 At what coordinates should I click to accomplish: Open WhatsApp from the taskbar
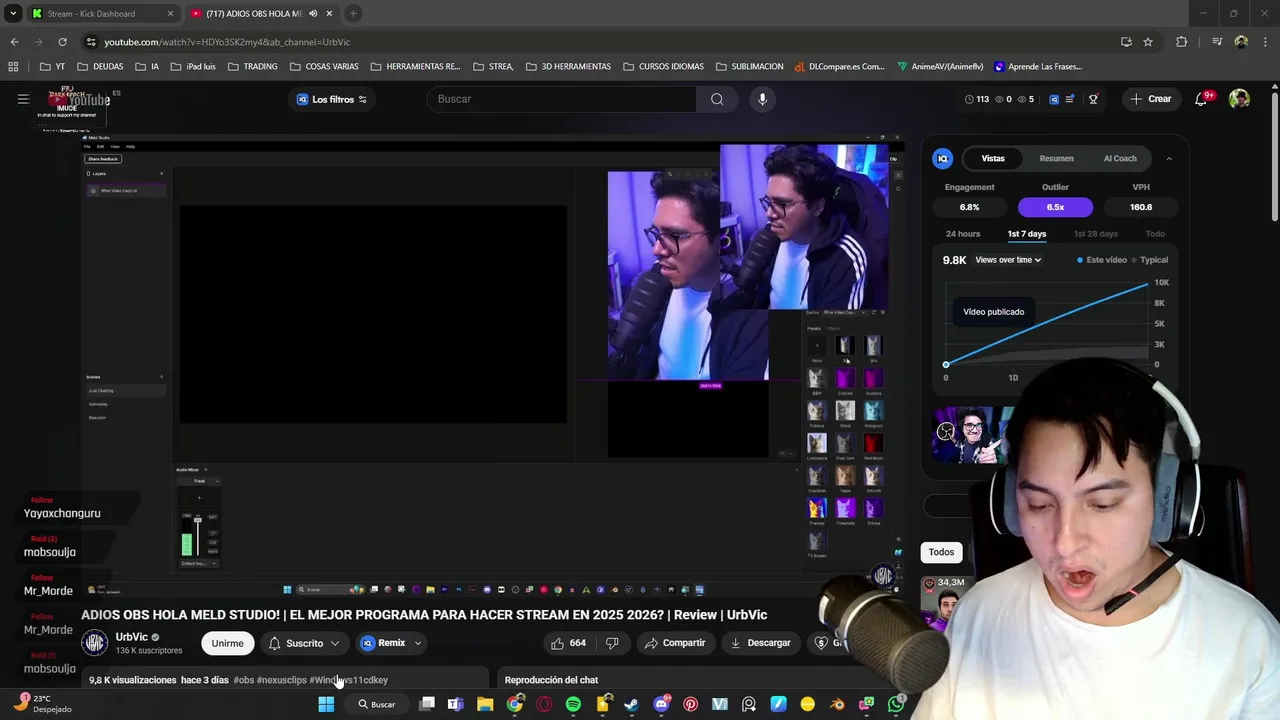[x=896, y=704]
